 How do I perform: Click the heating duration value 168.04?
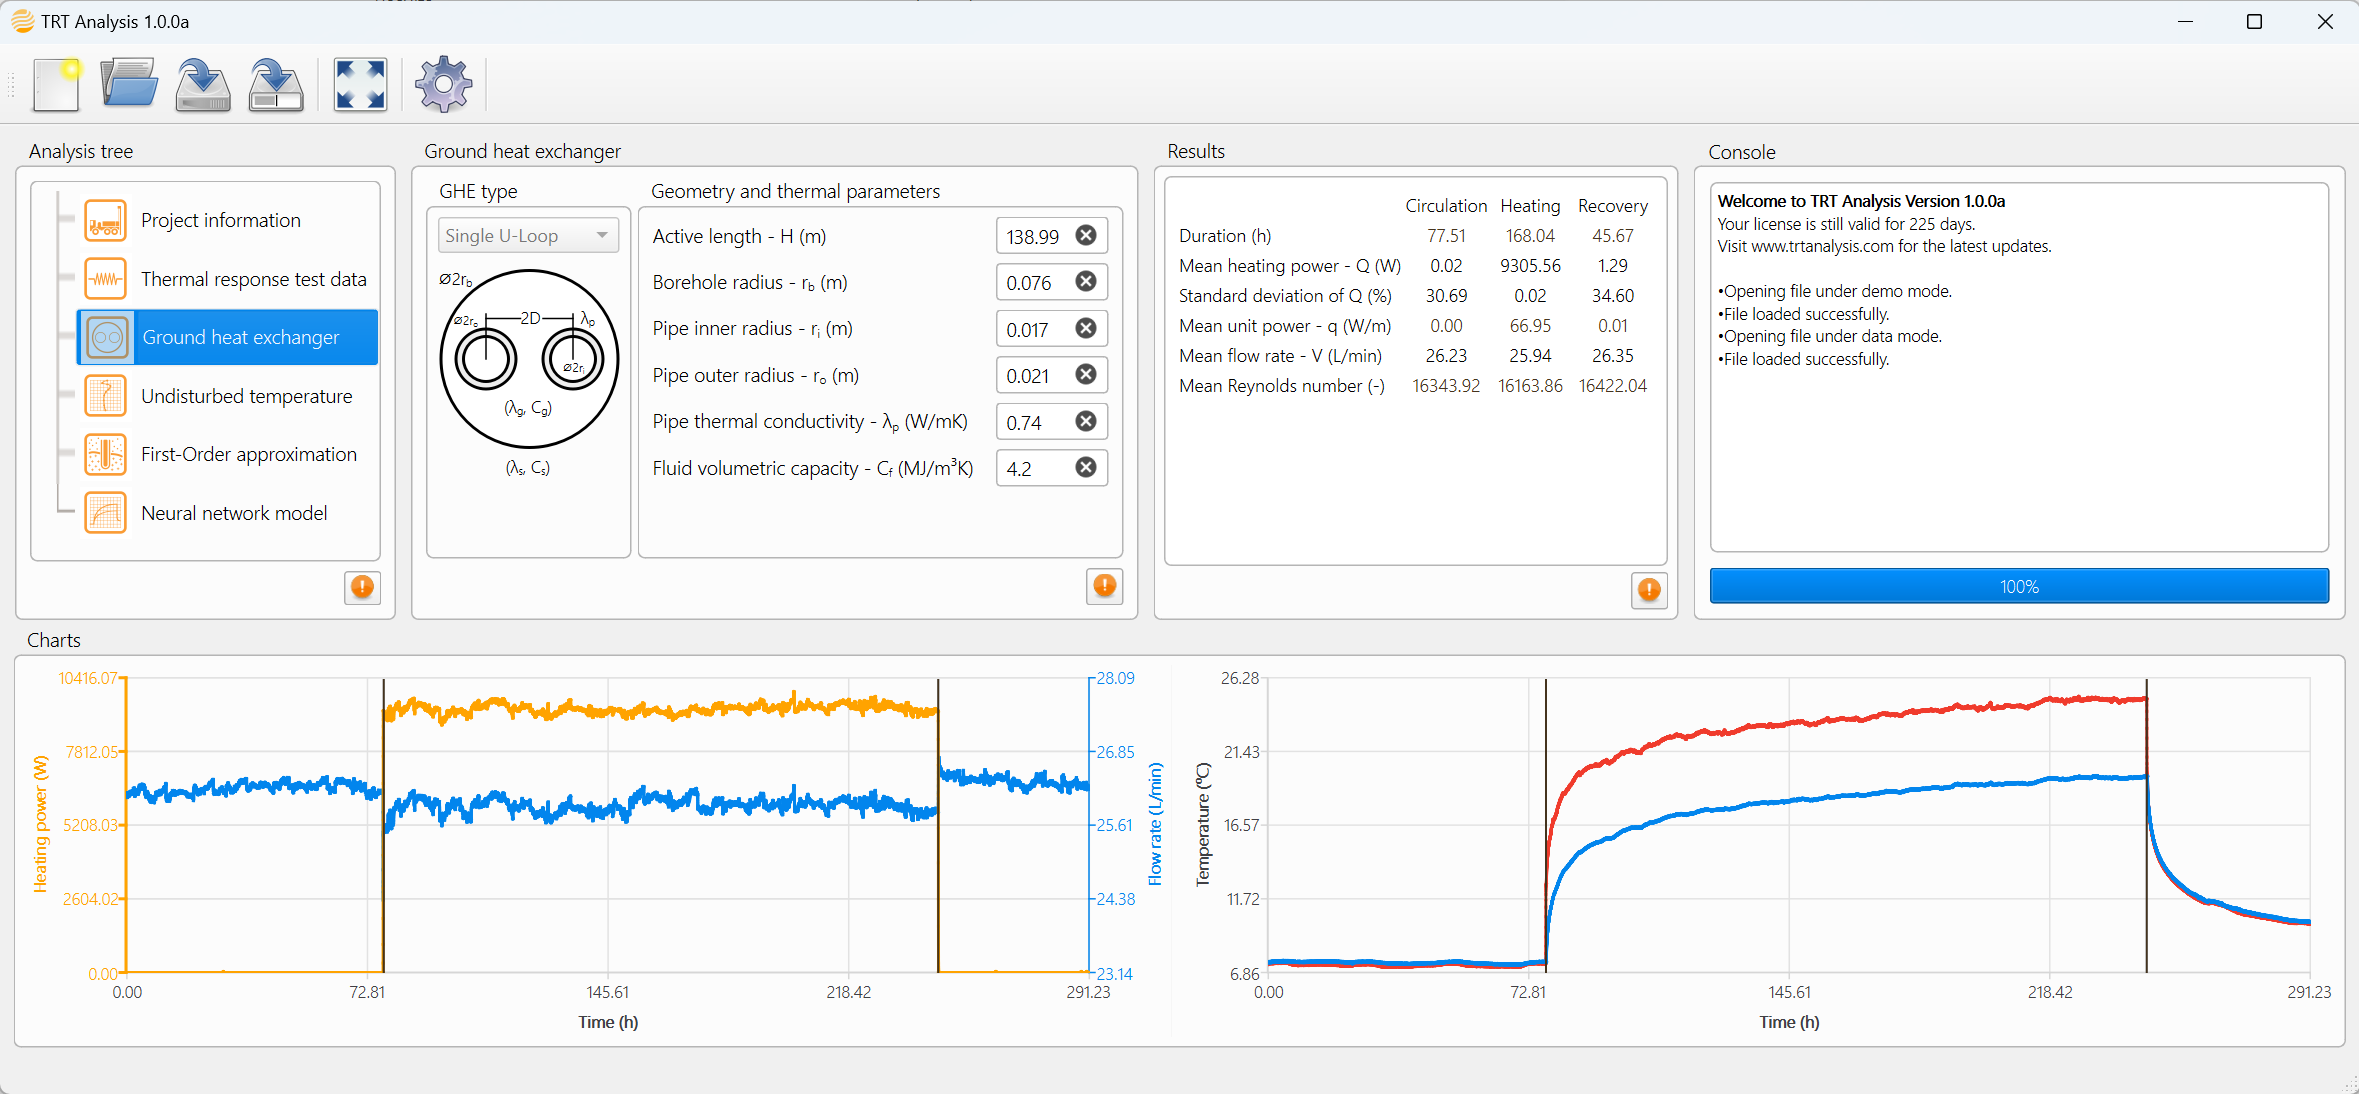[x=1530, y=236]
